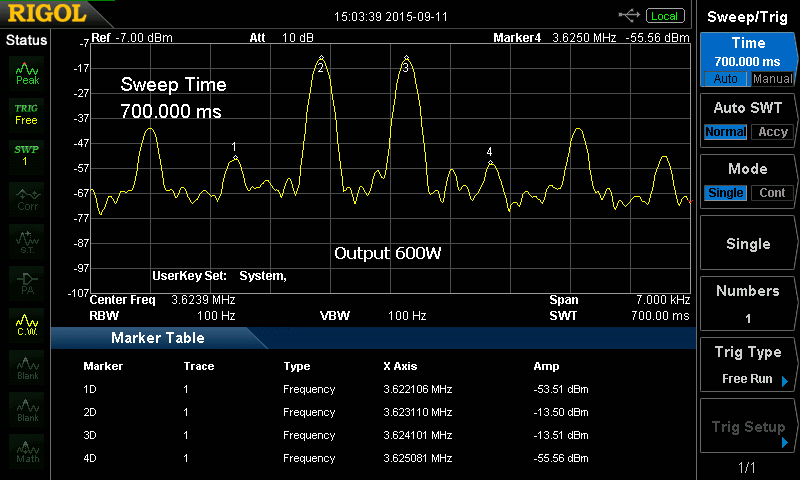Select the S.T status icon

tap(27, 240)
